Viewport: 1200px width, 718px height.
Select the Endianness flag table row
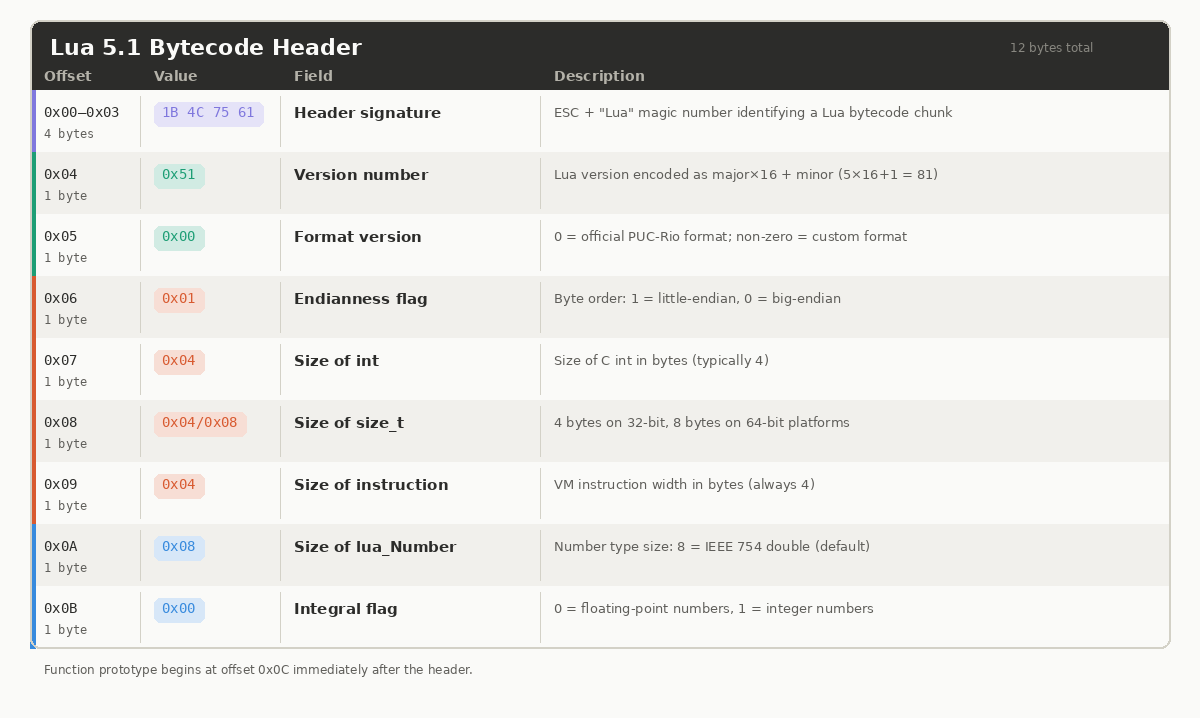tap(600, 306)
